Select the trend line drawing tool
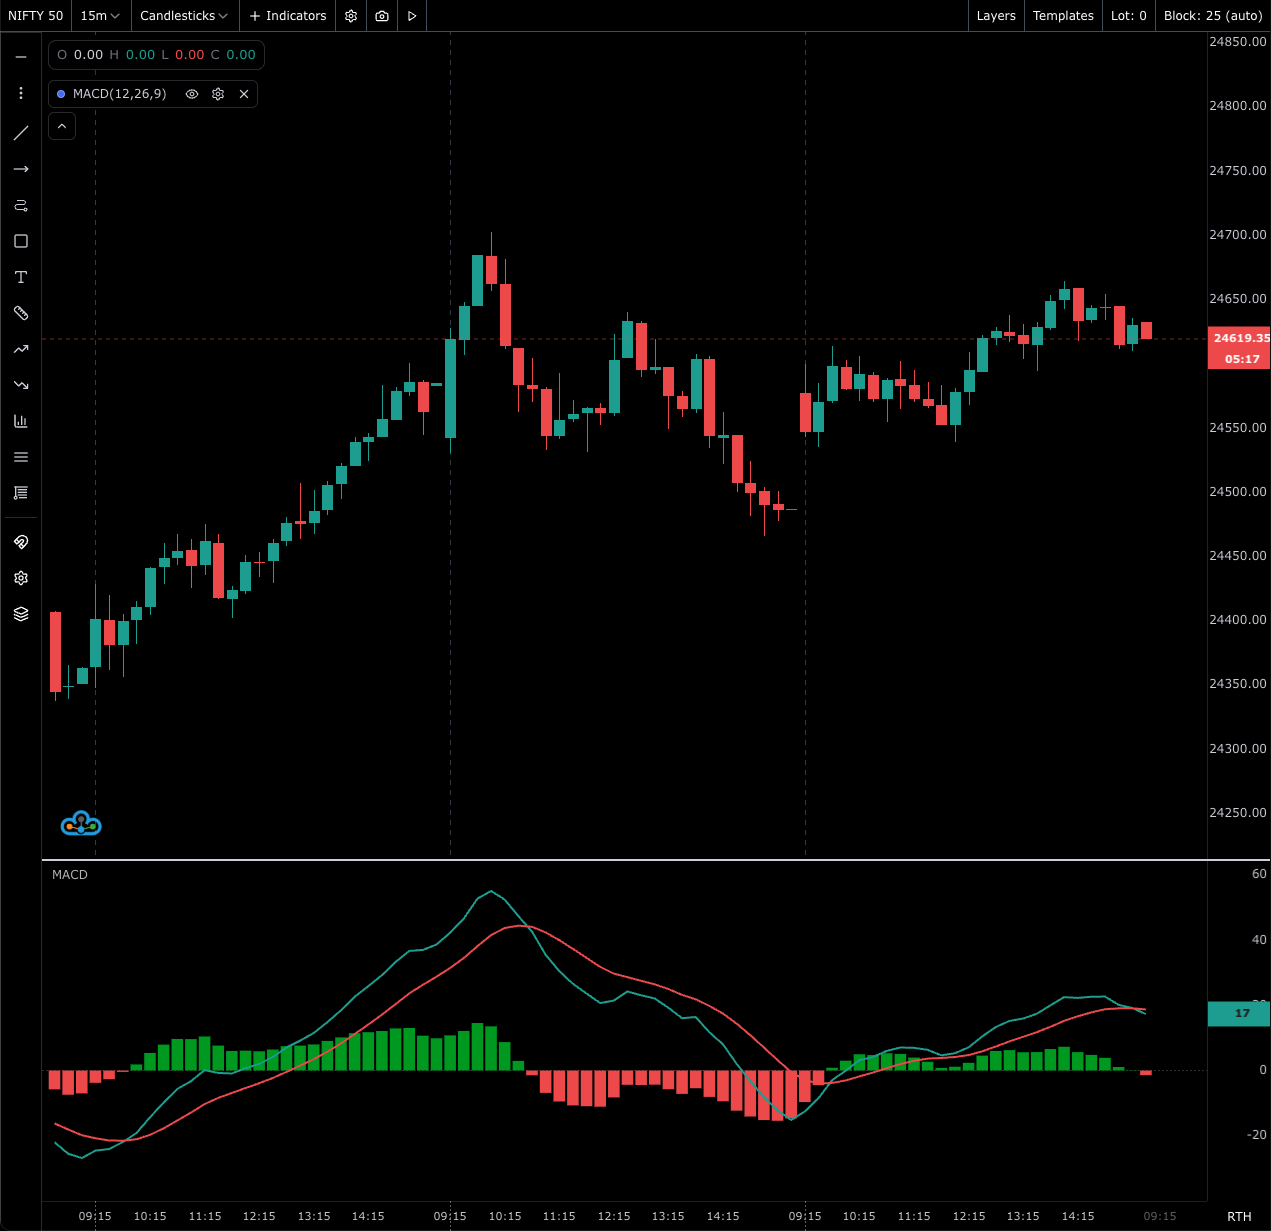 [21, 133]
